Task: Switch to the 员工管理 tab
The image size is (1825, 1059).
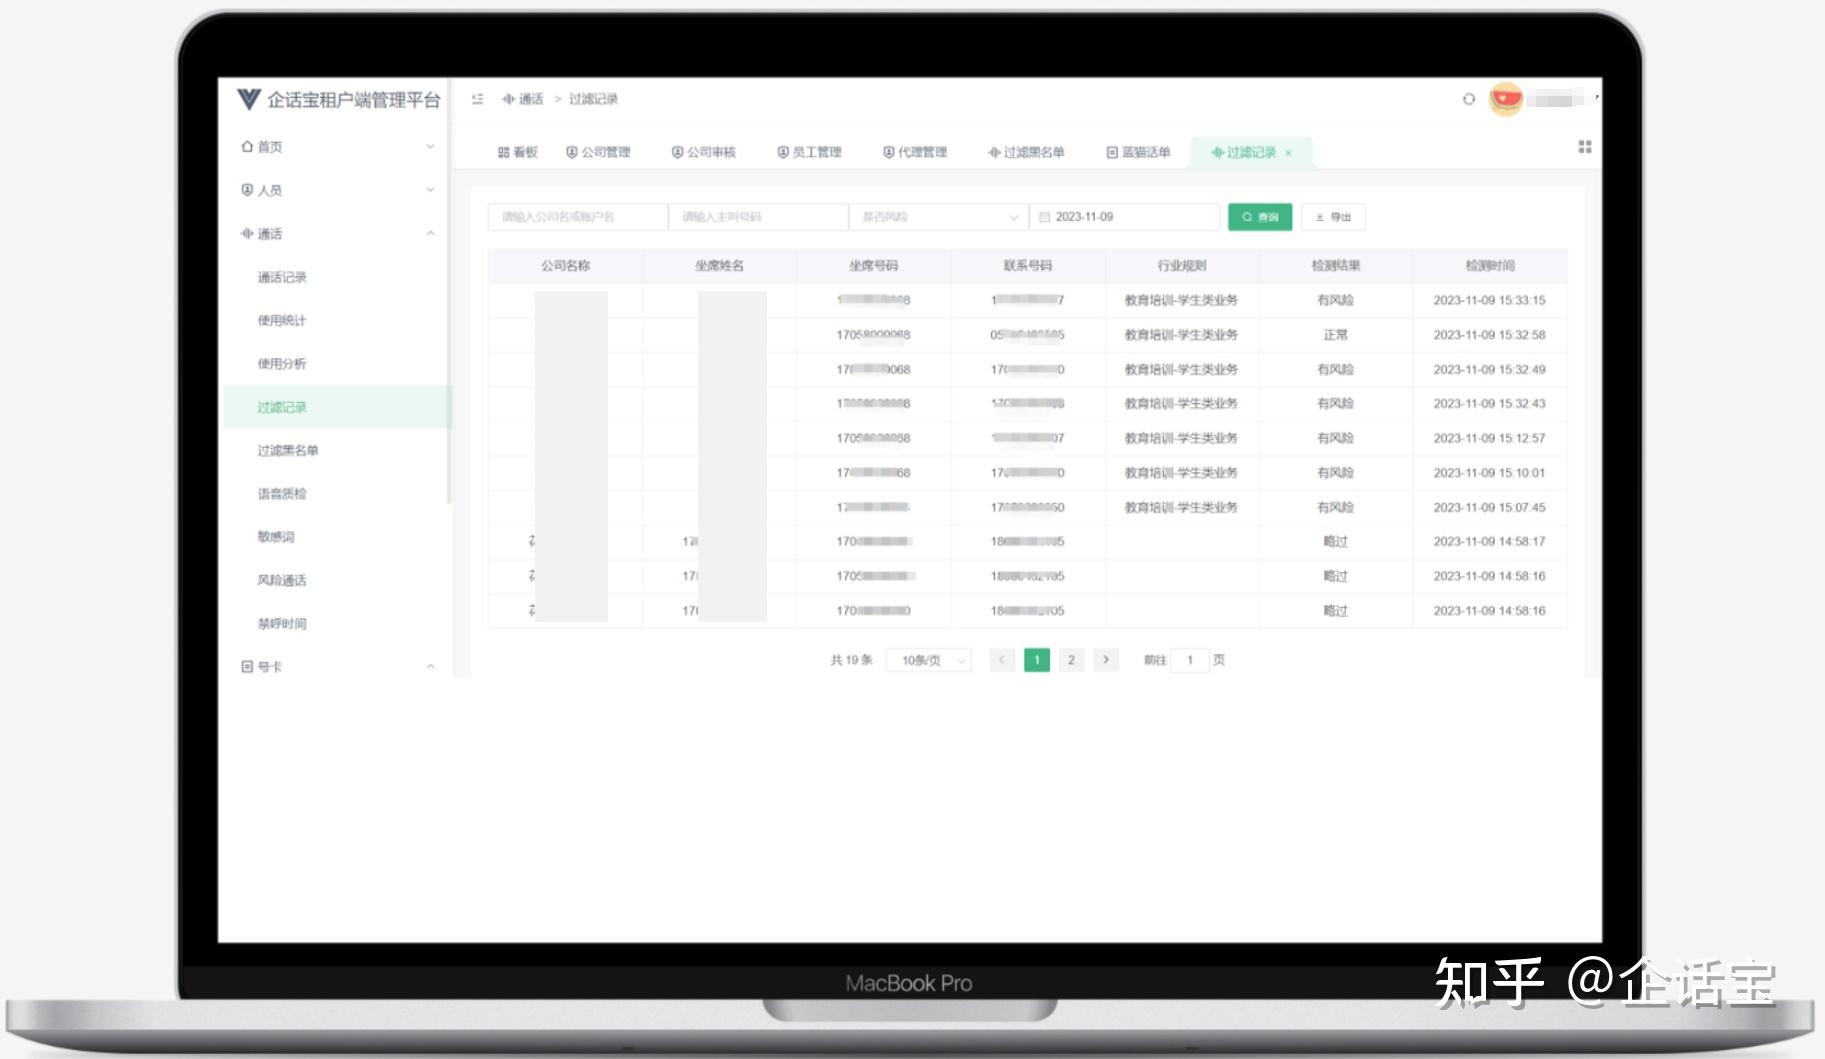Action: (810, 152)
